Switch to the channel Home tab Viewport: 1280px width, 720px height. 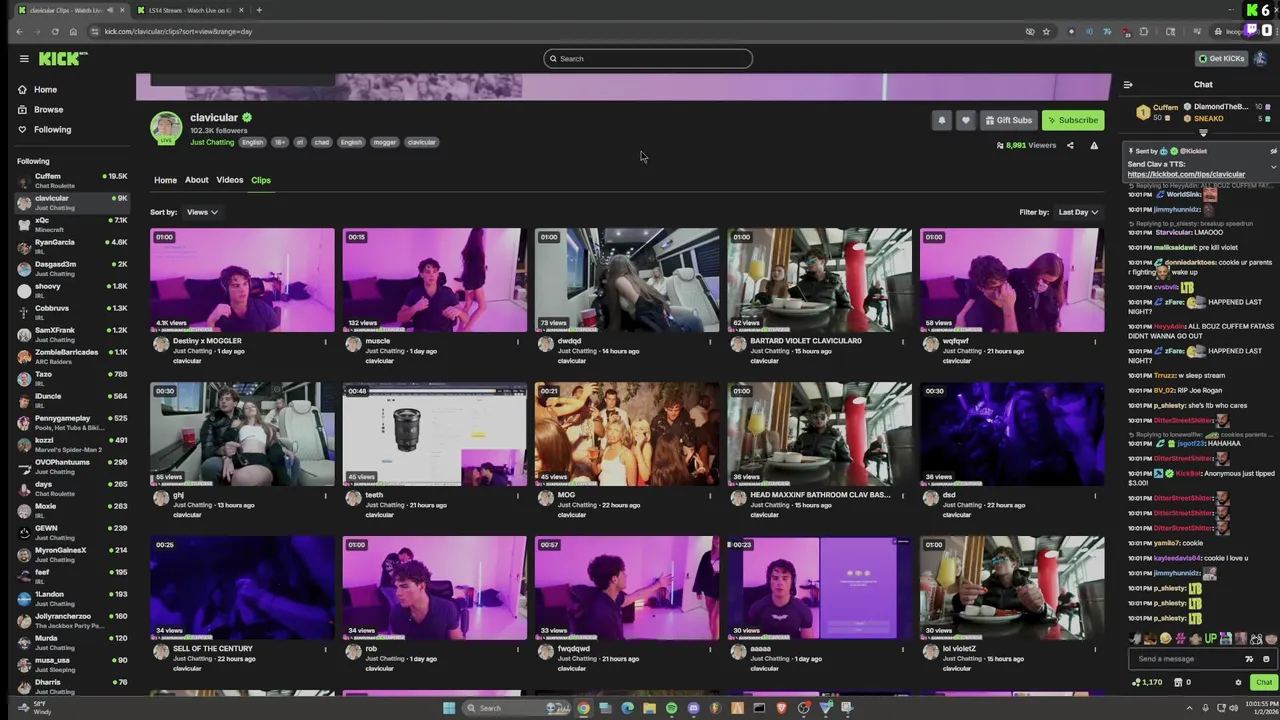click(x=165, y=180)
